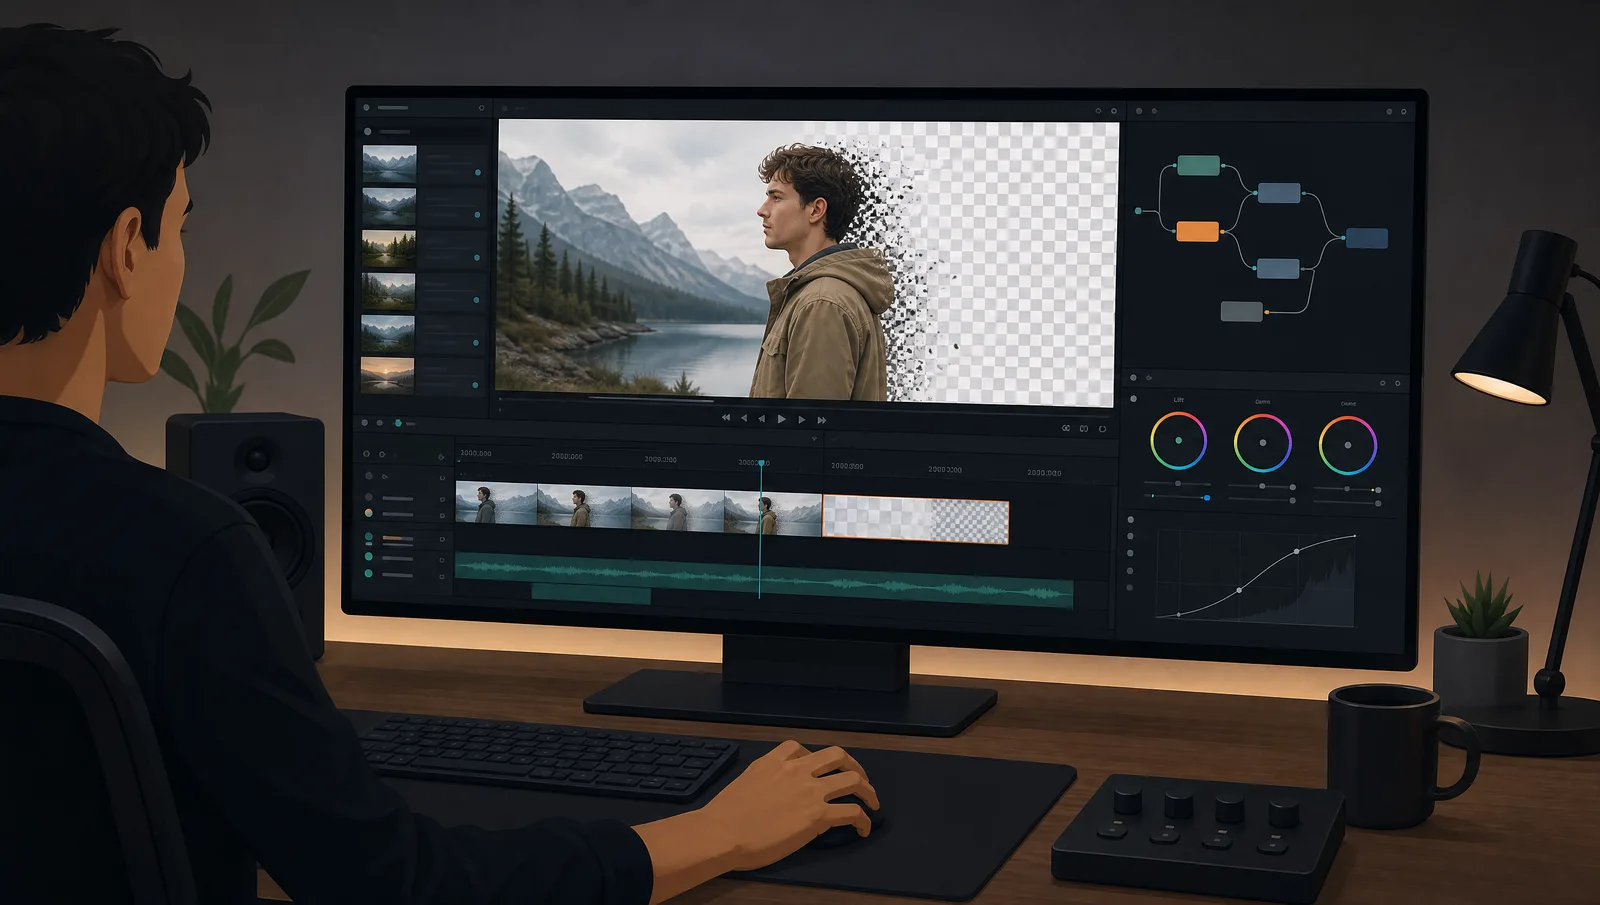Select the topmost mountain lake media thumbnail

389,164
